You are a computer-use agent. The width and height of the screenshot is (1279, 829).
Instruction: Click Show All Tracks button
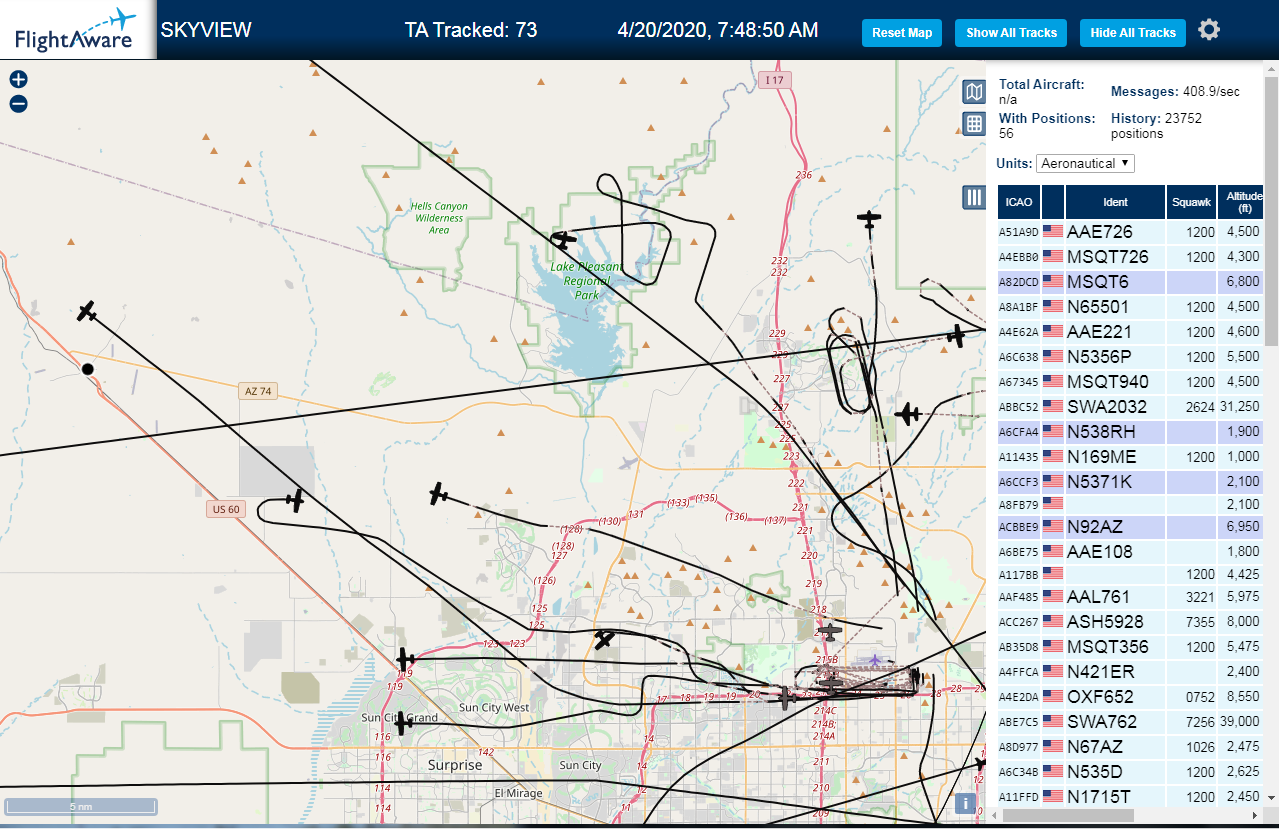(1011, 33)
